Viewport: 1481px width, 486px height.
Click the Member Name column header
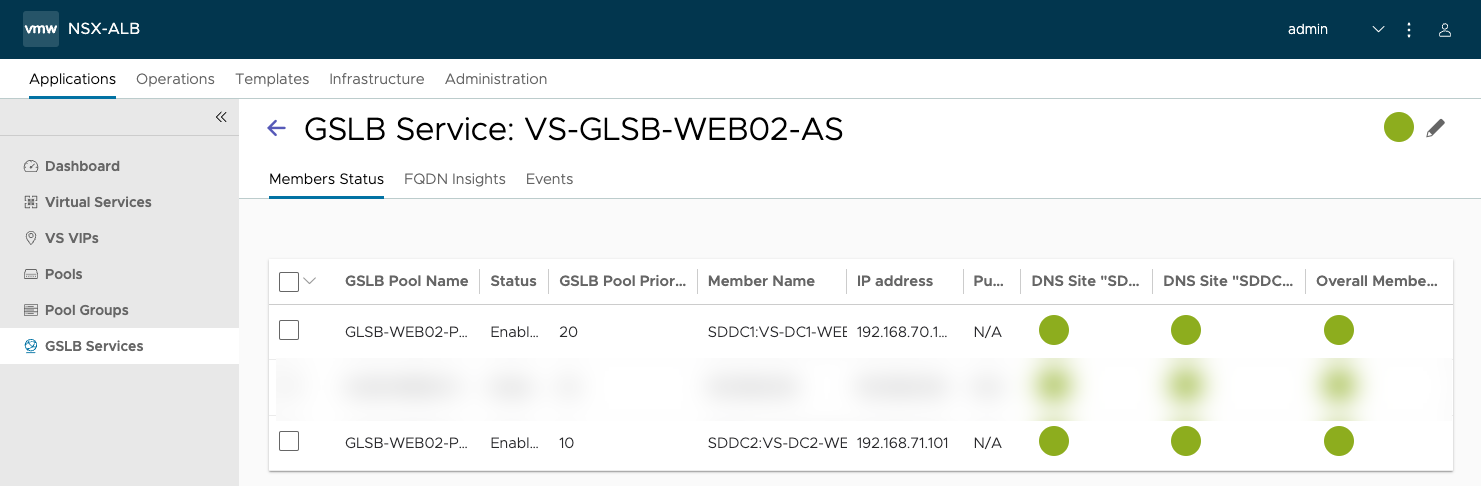[761, 281]
